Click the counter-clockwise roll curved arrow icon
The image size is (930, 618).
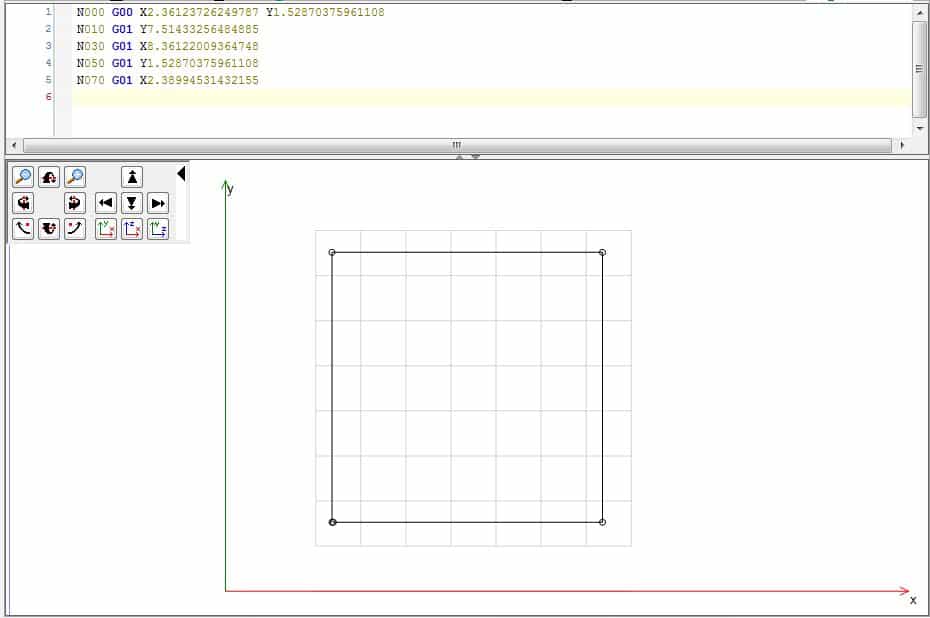(x=23, y=229)
